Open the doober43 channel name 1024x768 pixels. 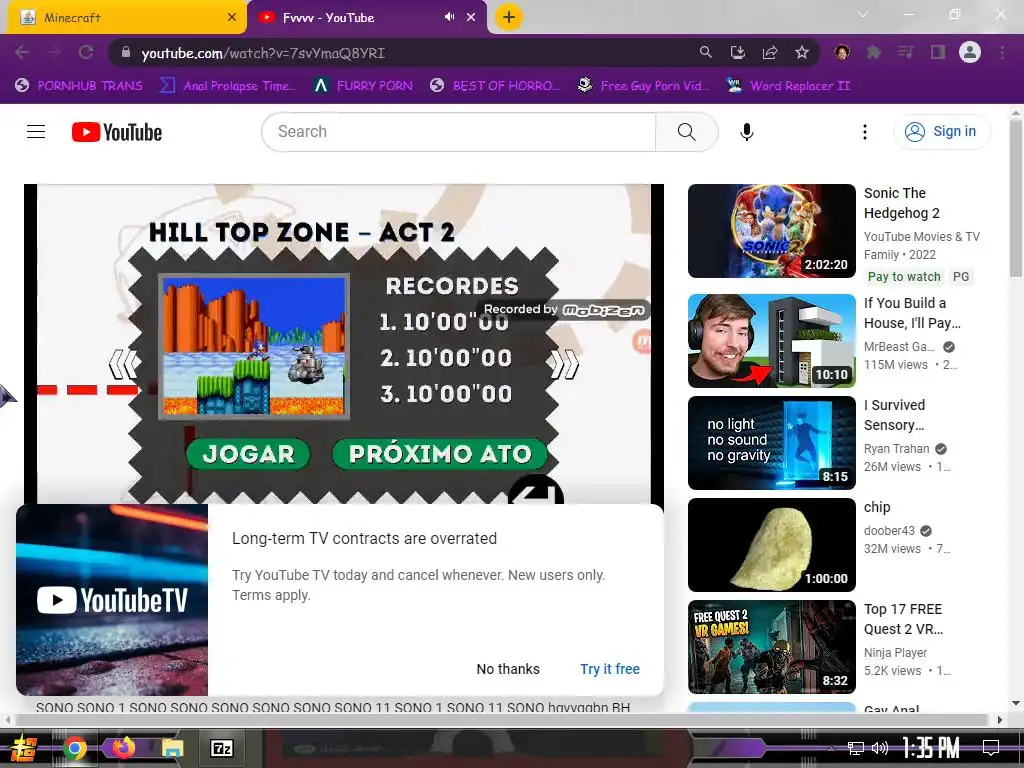[x=889, y=531]
